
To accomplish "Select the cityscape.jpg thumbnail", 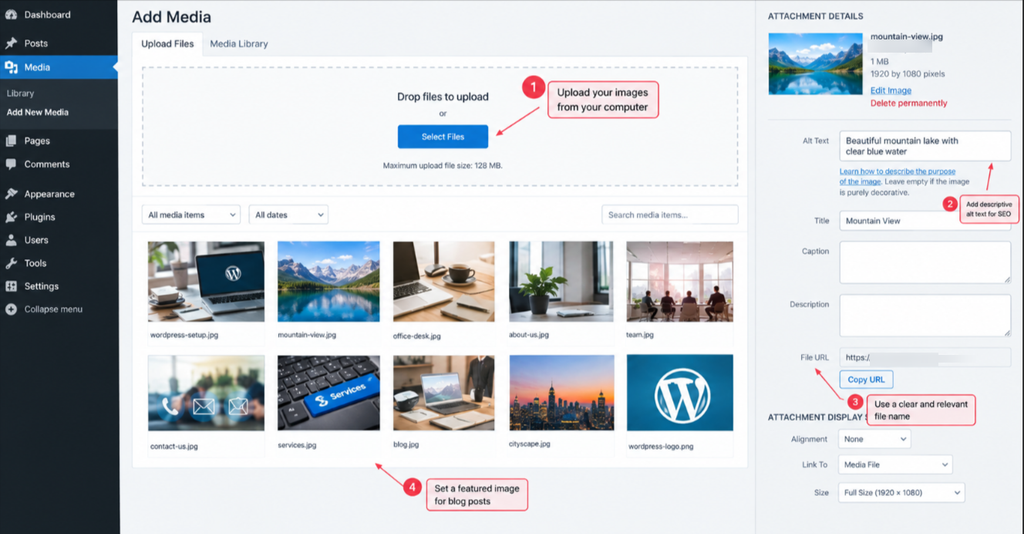I will click(x=562, y=393).
